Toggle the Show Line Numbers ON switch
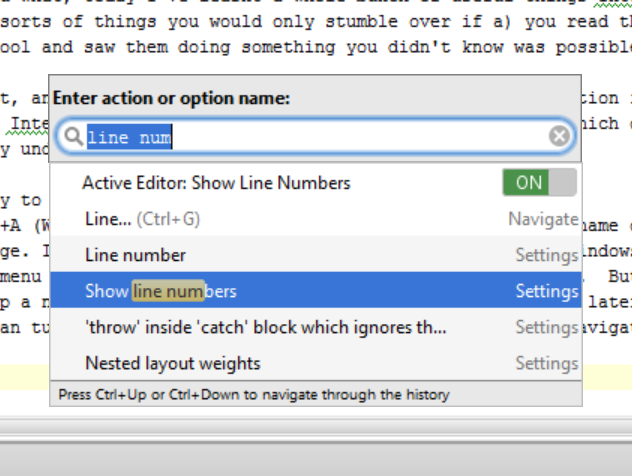Image resolution: width=632 pixels, height=476 pixels. point(539,183)
